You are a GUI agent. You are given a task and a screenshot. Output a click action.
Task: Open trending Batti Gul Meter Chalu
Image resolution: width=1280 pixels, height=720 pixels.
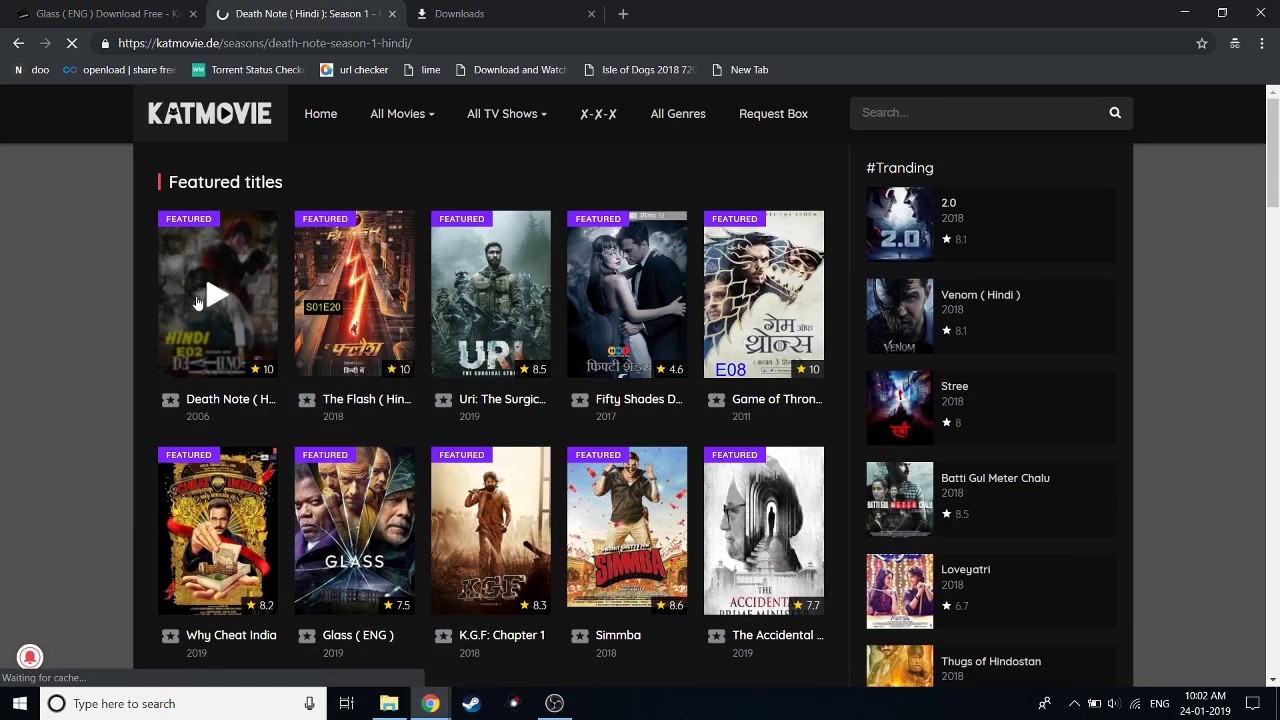click(991, 499)
